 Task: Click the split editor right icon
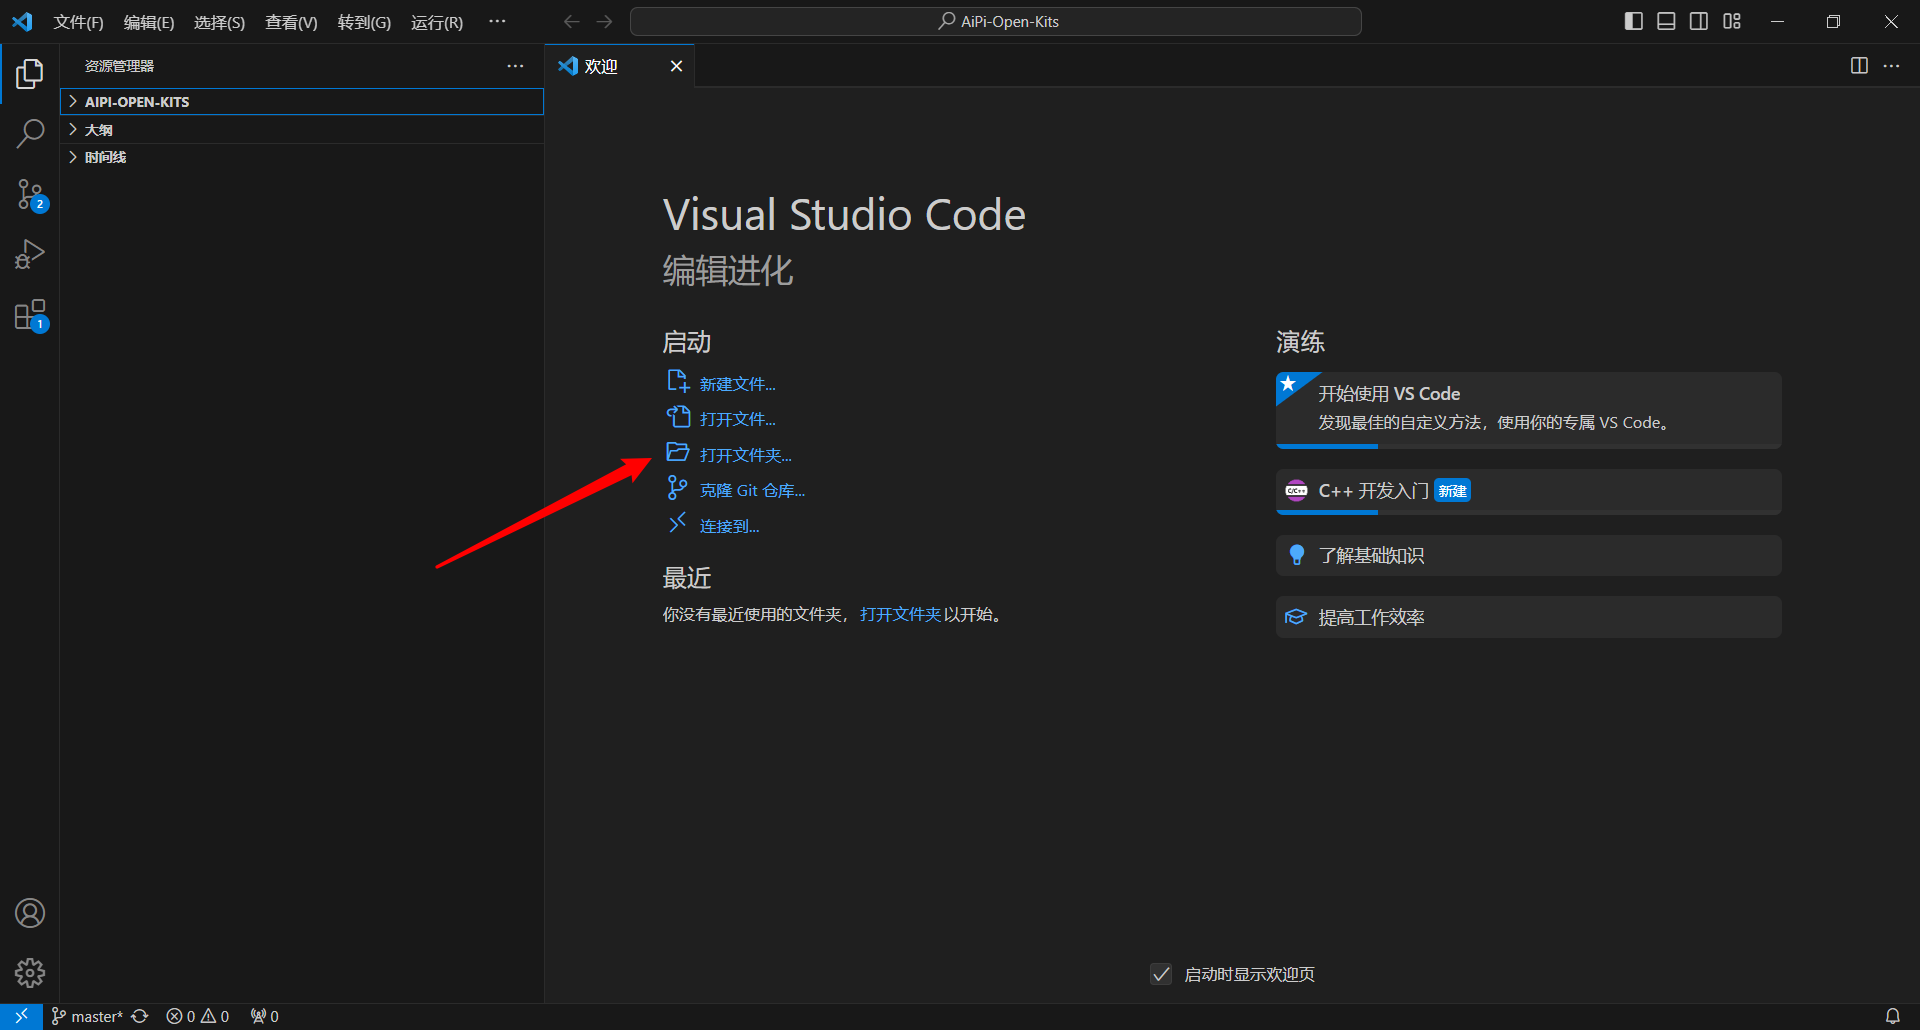pos(1859,66)
